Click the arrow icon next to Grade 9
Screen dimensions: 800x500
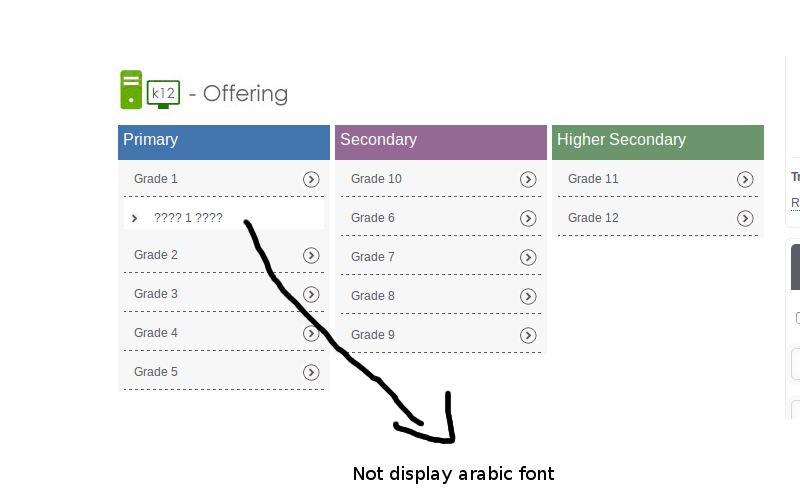pos(528,335)
